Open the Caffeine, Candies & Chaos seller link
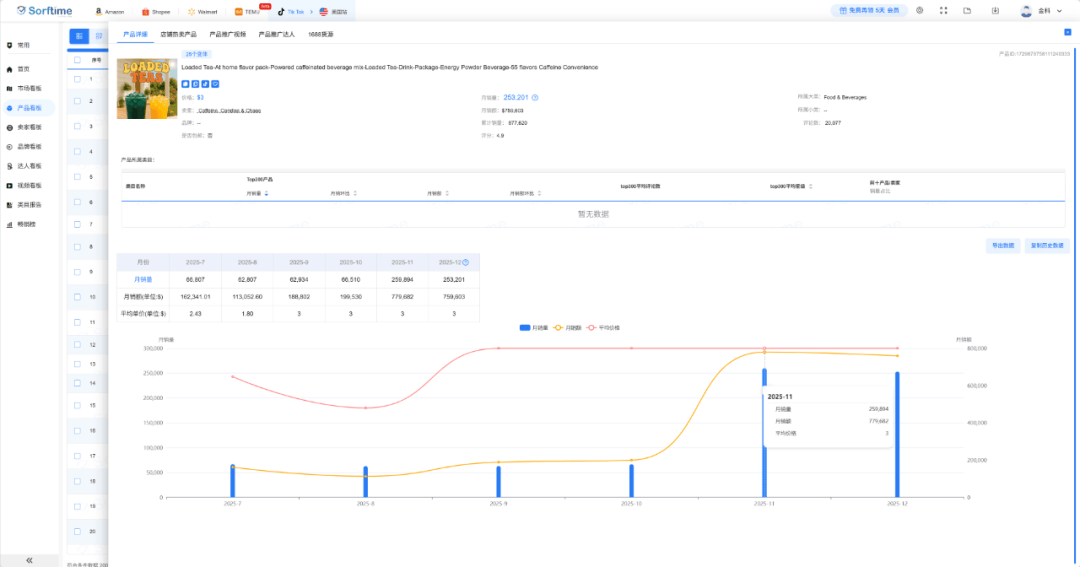The width and height of the screenshot is (1080, 567). (x=229, y=110)
